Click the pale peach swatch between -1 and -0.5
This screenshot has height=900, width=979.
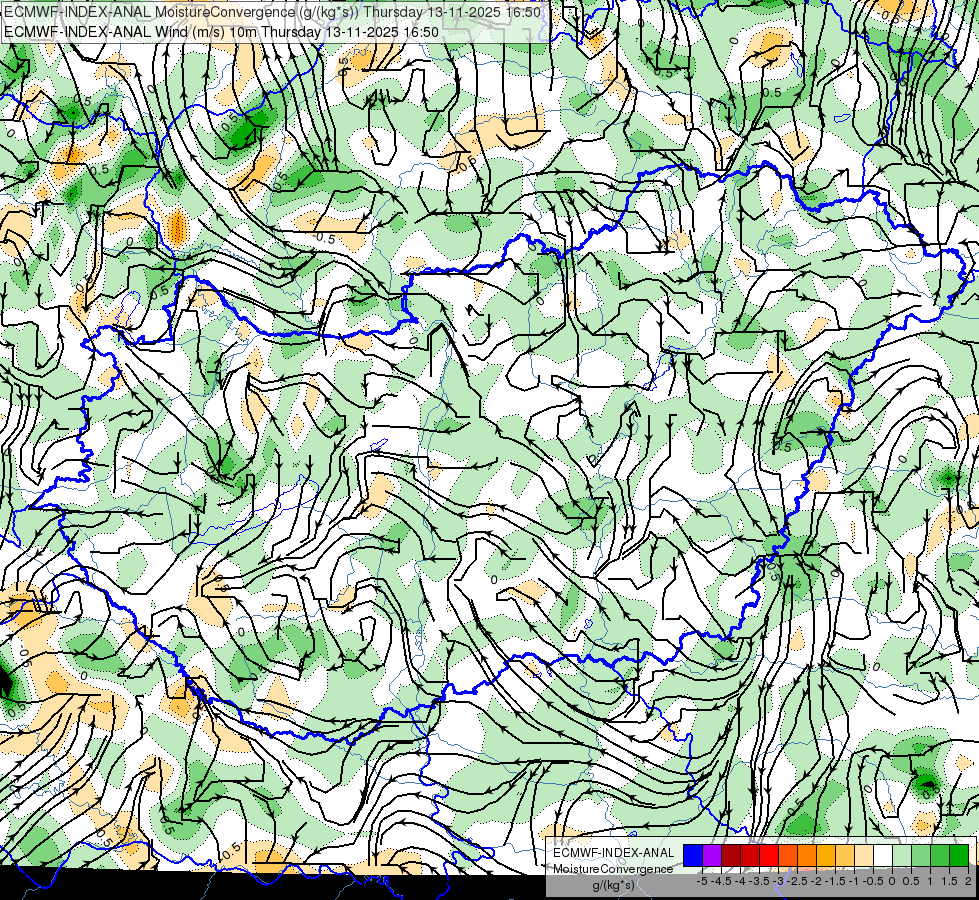coord(864,855)
